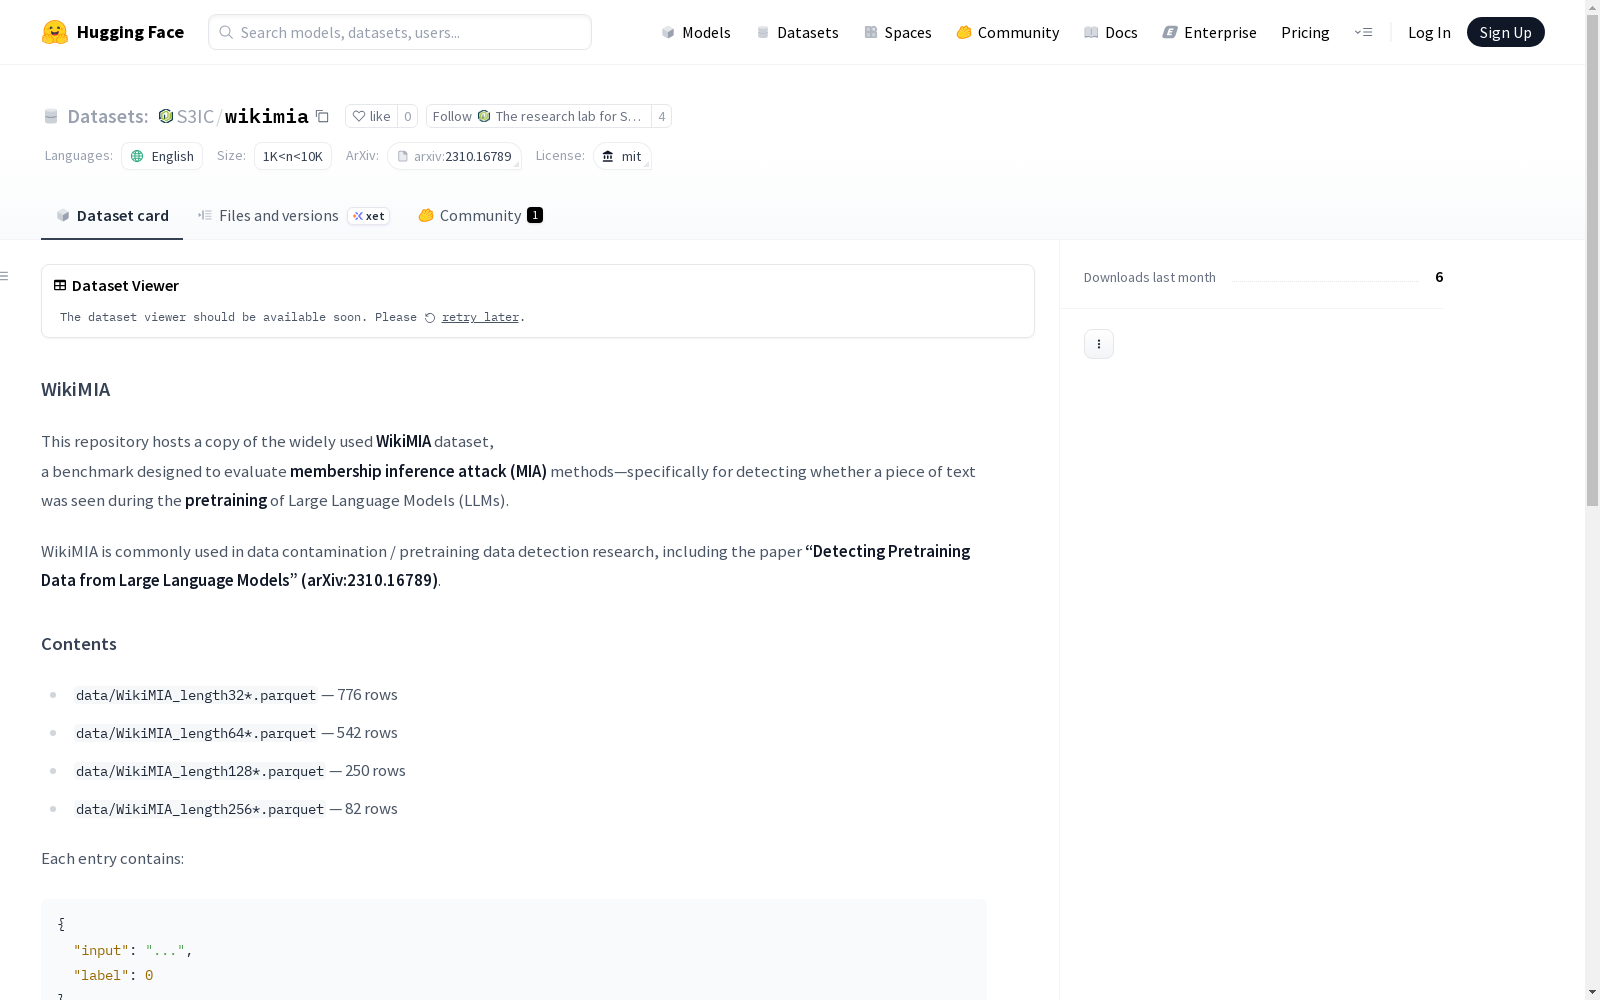Select the English language tag
1600x1000 pixels.
(162, 156)
